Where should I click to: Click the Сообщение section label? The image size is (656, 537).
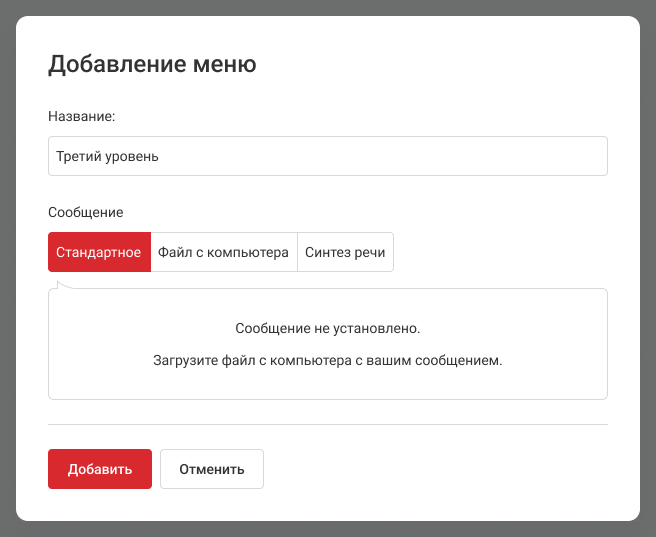coord(85,212)
